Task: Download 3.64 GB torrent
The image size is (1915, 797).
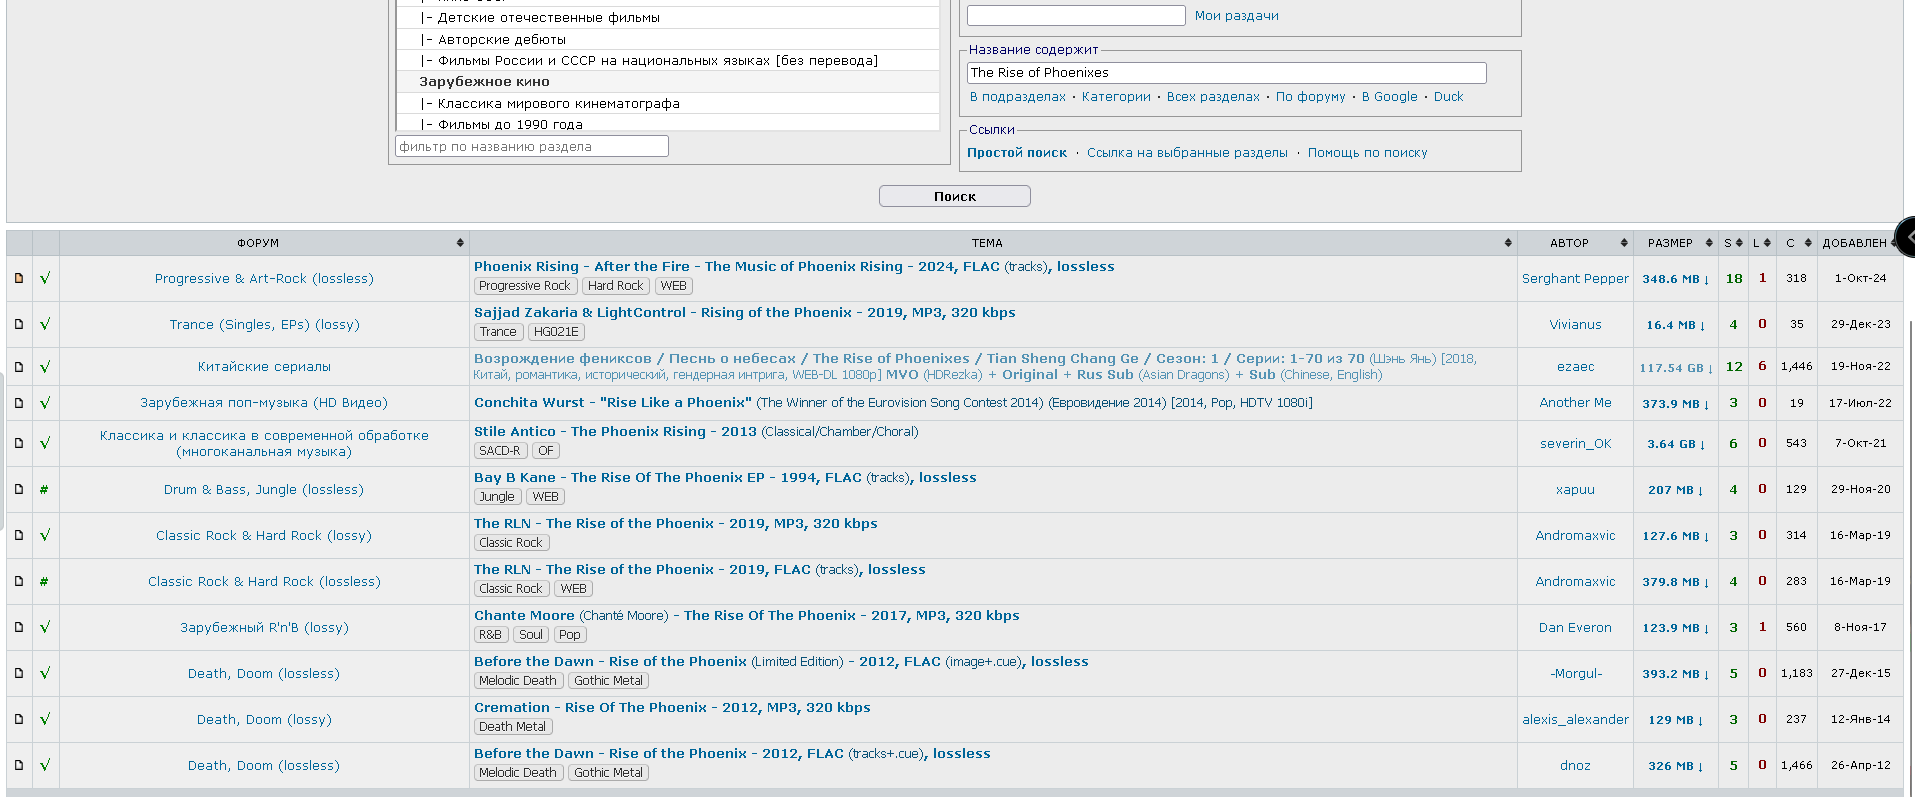Action: [1675, 444]
